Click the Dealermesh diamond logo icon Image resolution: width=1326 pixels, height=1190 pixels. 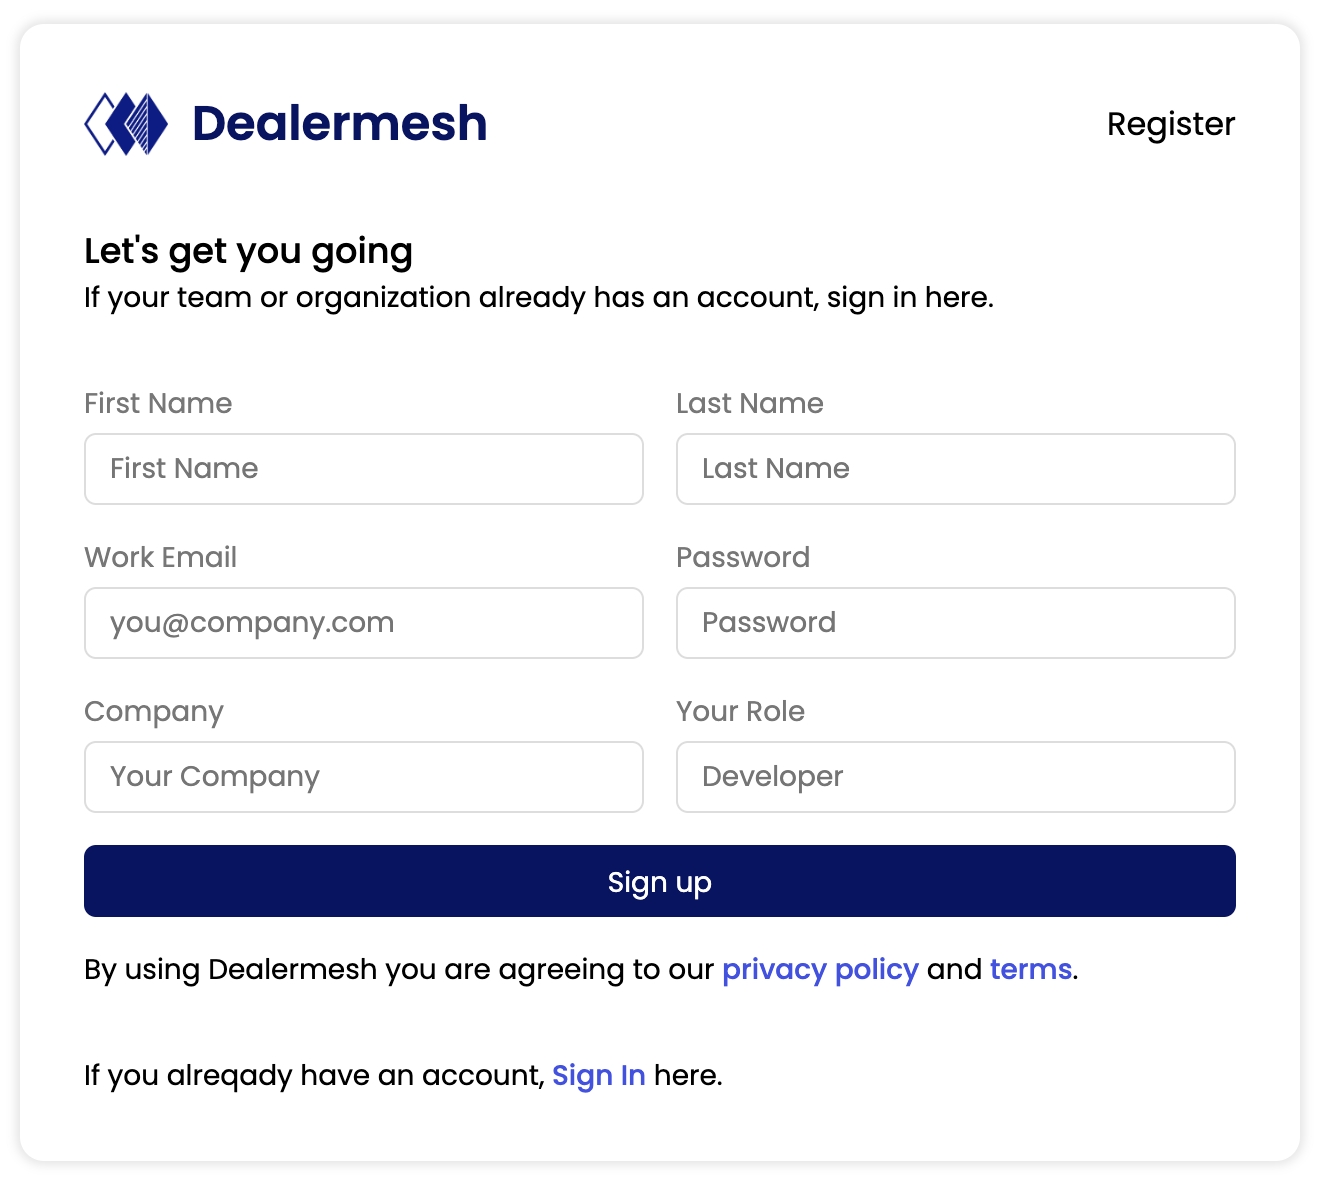[x=126, y=124]
